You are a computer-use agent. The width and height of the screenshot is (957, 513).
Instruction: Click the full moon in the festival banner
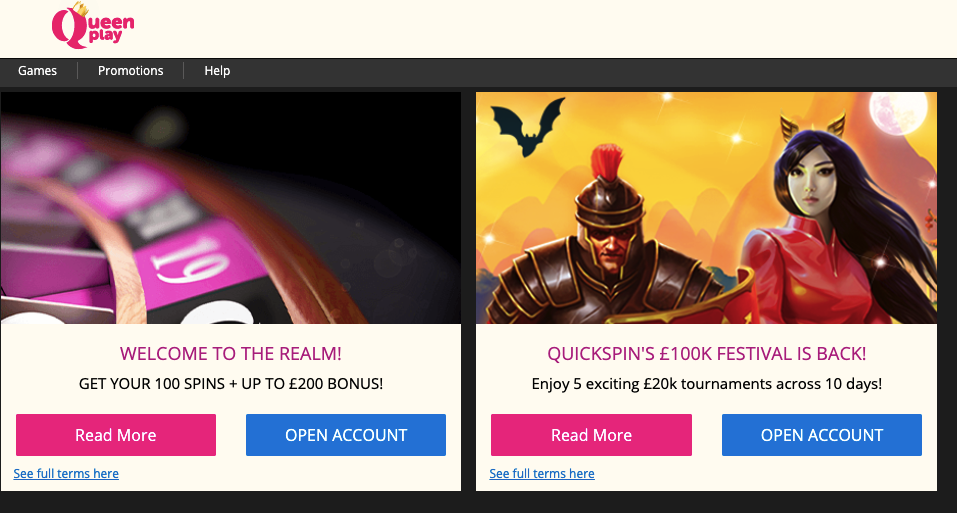point(897,111)
